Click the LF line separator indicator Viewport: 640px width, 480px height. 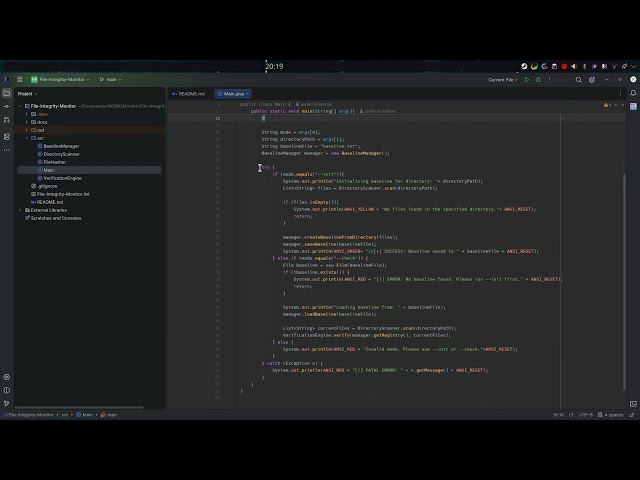click(571, 415)
